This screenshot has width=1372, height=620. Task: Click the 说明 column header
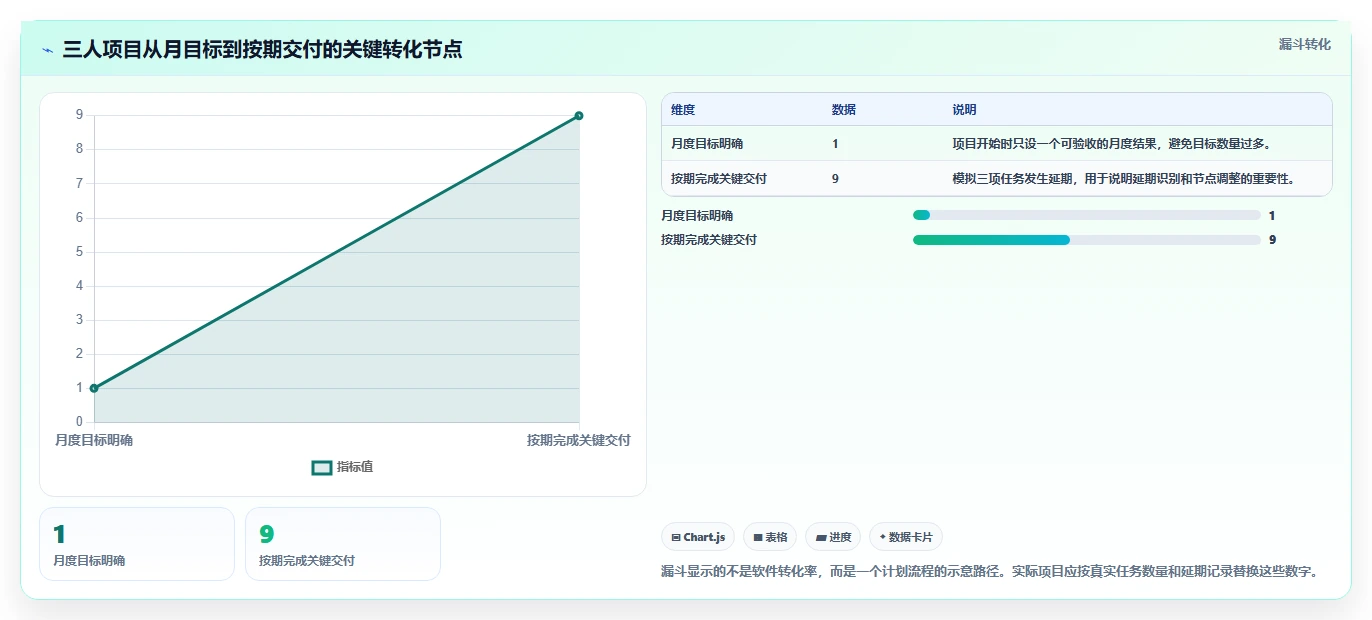[x=964, y=110]
